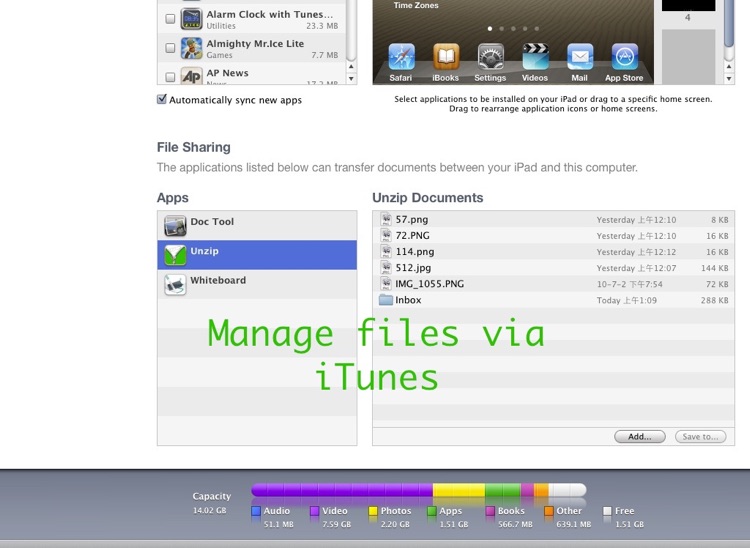Screen dimensions: 750x548
Task: Click the Unzip Documents heading
Action: 428,197
